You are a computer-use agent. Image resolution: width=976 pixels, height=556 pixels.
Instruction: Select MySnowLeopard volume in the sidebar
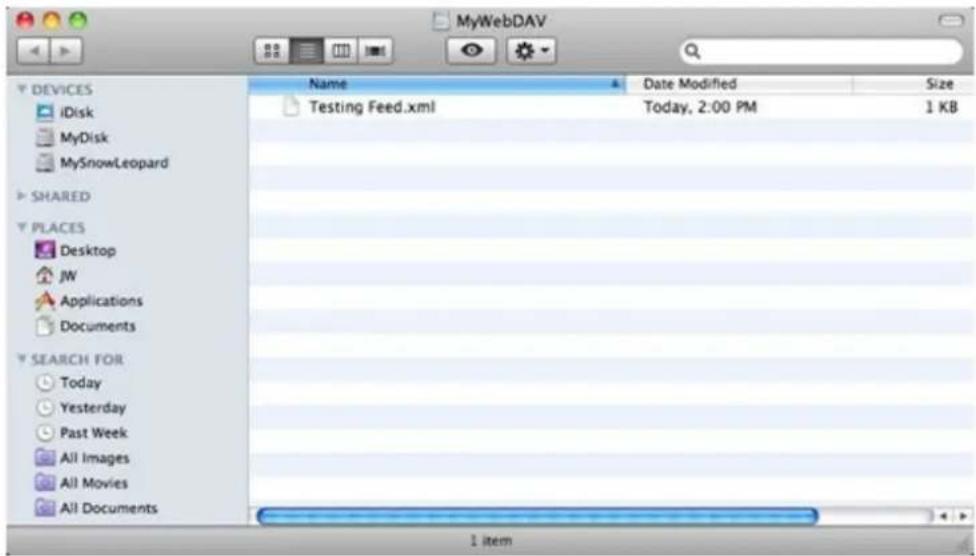coord(102,163)
